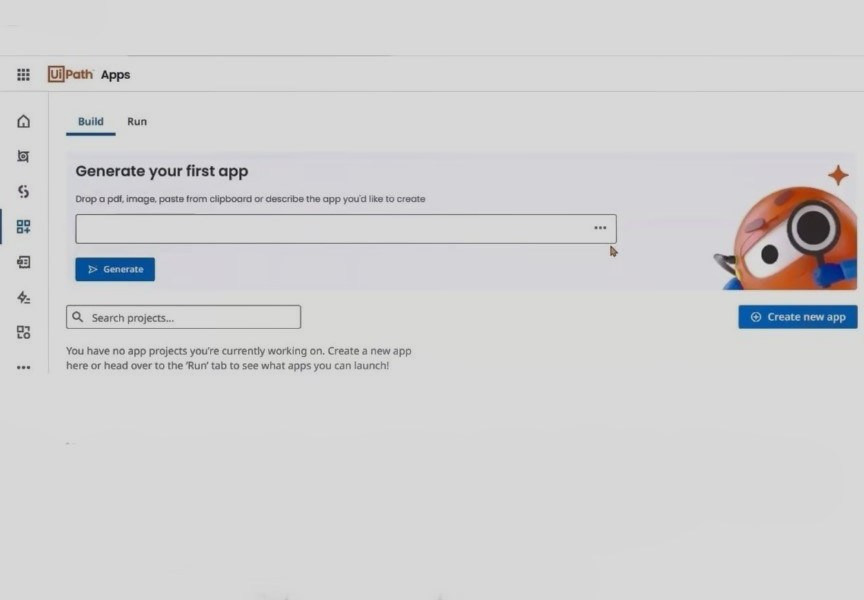Select the Build tab
The image size is (864, 600).
(x=90, y=121)
